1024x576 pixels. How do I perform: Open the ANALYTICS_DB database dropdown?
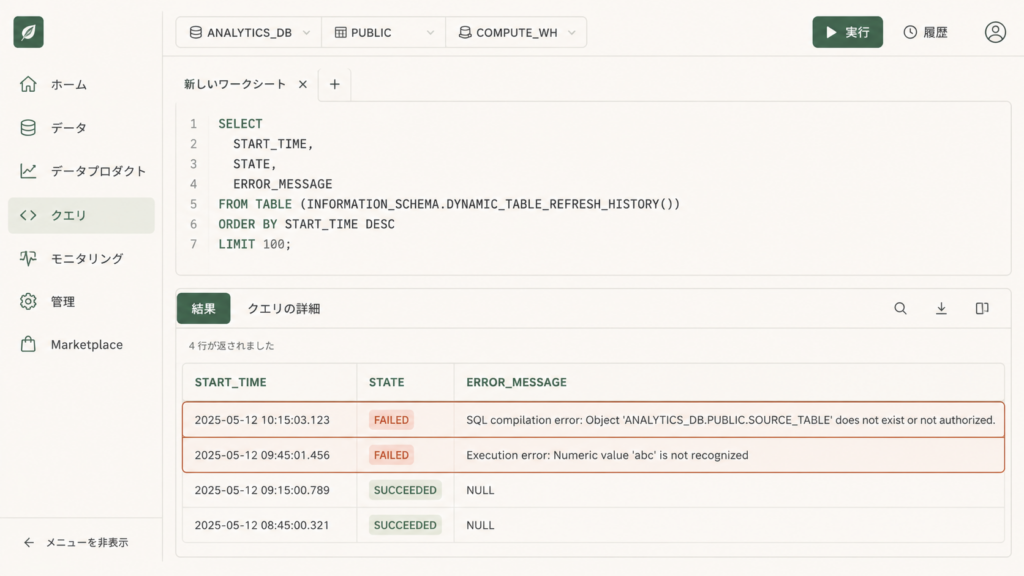(x=249, y=33)
